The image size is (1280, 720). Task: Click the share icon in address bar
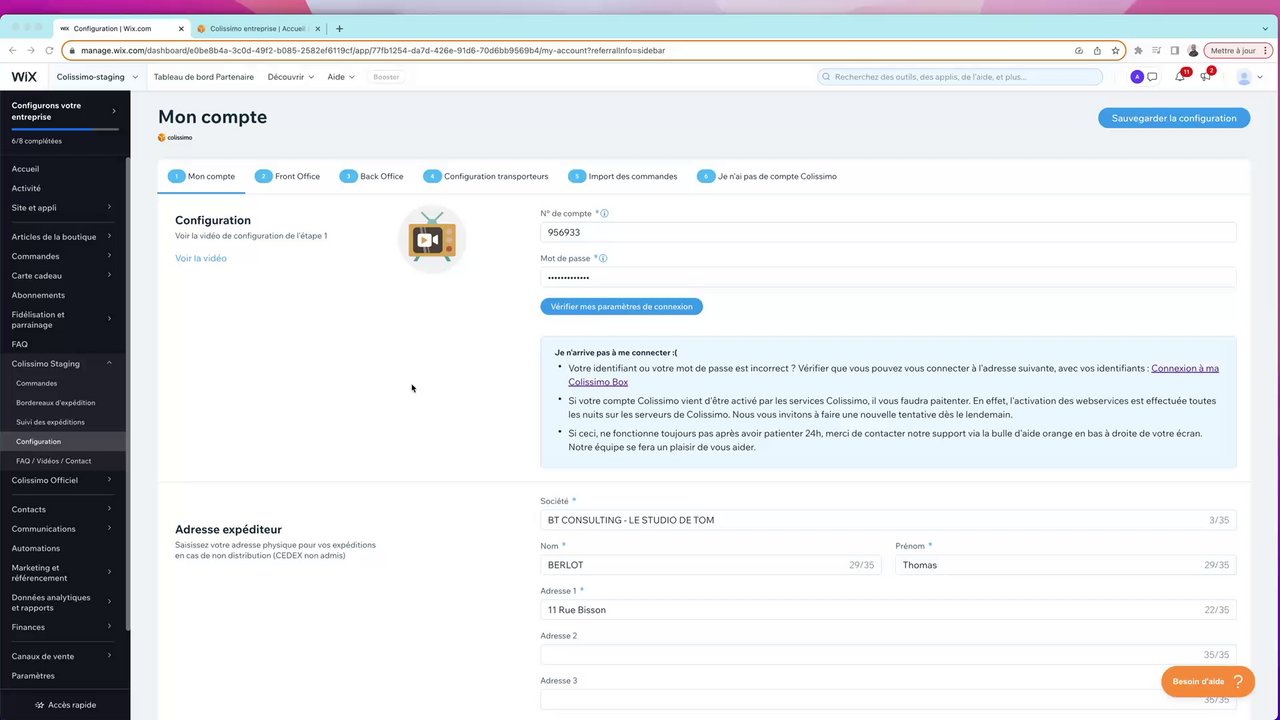[1097, 50]
